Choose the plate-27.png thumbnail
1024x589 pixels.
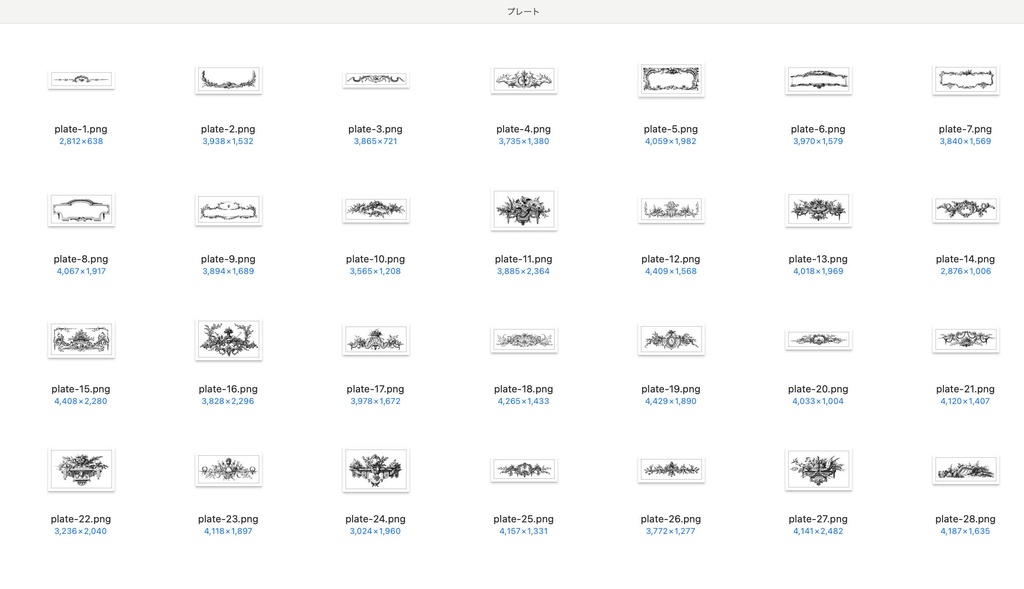[818, 470]
